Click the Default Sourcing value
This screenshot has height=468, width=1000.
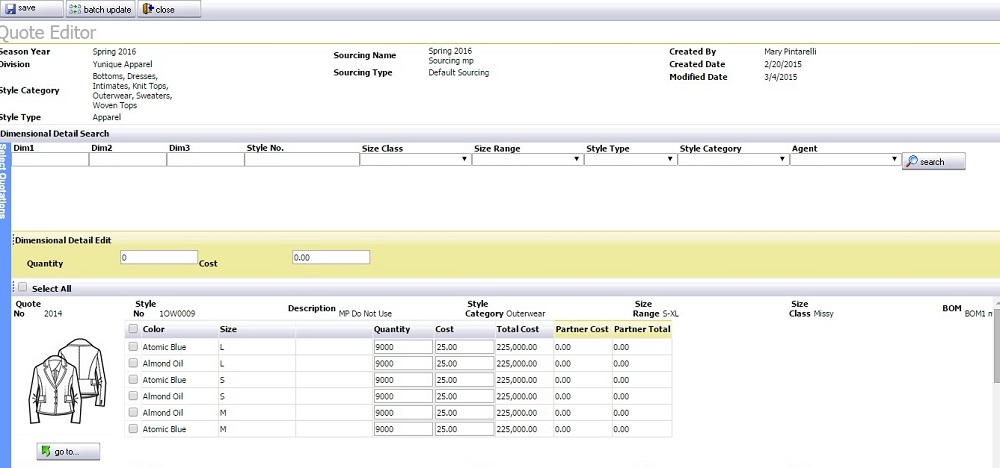point(459,73)
